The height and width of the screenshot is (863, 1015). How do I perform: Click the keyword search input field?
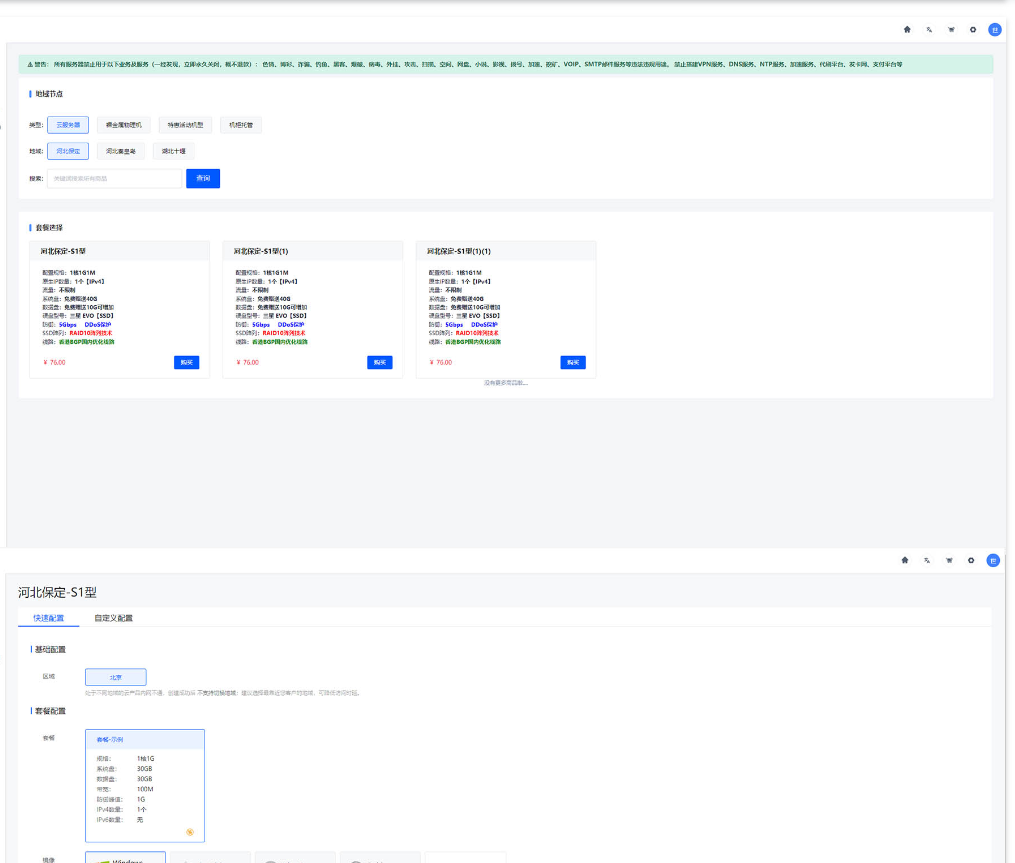[x=114, y=178]
